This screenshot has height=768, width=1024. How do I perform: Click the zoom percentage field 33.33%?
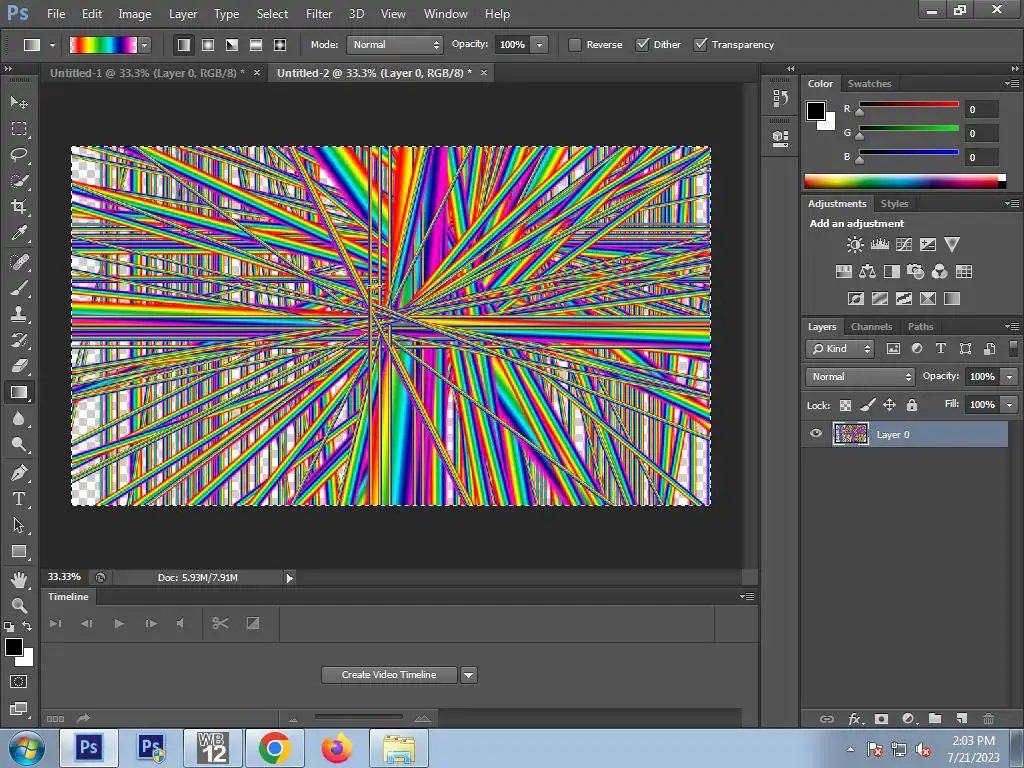coord(64,577)
